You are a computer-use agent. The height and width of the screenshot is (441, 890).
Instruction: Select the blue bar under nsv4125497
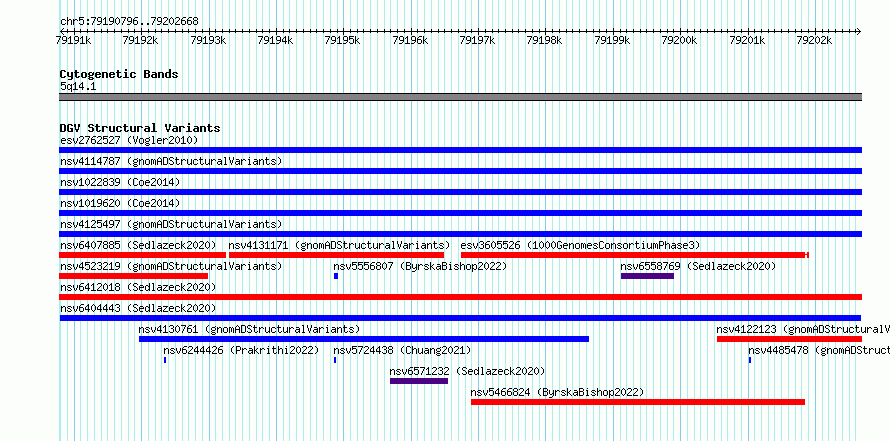[x=460, y=234]
